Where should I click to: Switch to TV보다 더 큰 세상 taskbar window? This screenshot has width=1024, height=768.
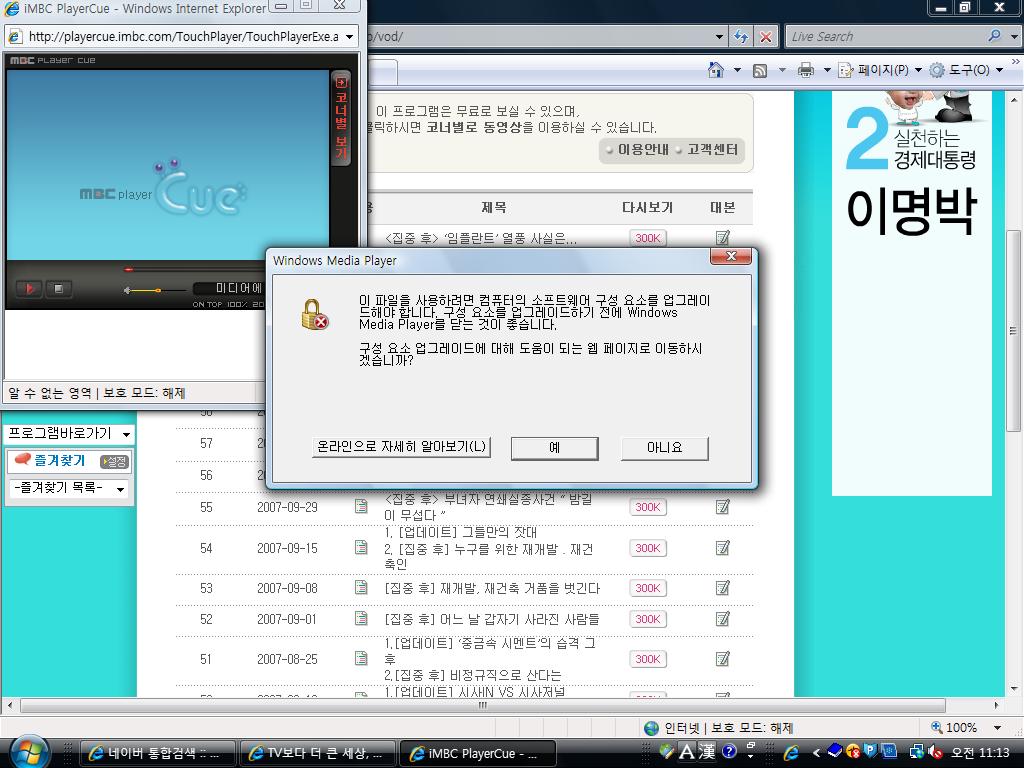317,754
